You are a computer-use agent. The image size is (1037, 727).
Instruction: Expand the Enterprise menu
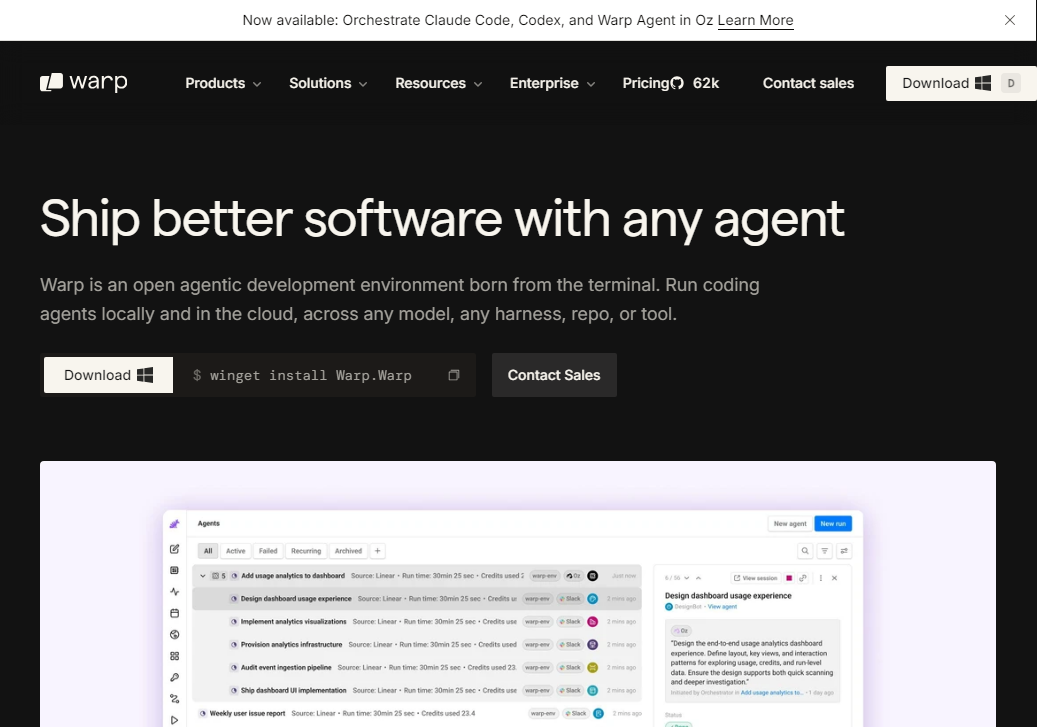[x=552, y=83]
